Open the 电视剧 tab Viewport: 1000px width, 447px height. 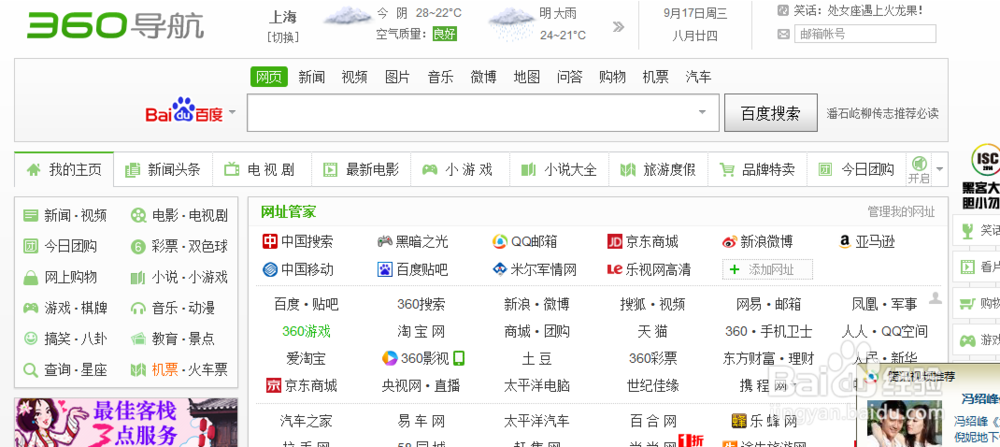click(x=261, y=170)
